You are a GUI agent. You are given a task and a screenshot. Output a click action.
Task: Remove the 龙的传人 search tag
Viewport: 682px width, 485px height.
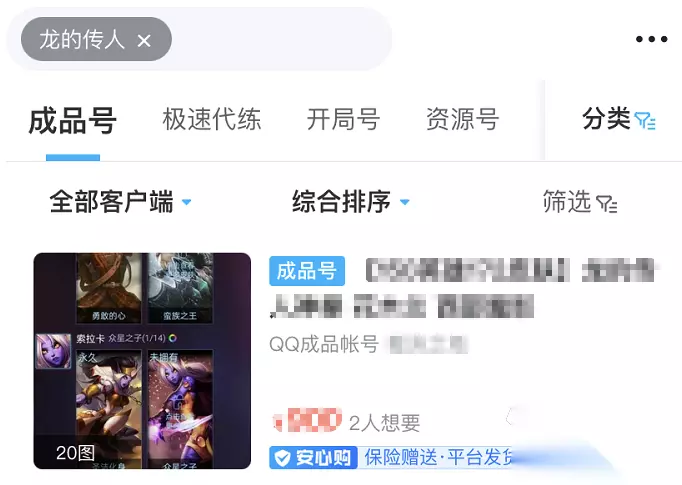pyautogui.click(x=144, y=41)
